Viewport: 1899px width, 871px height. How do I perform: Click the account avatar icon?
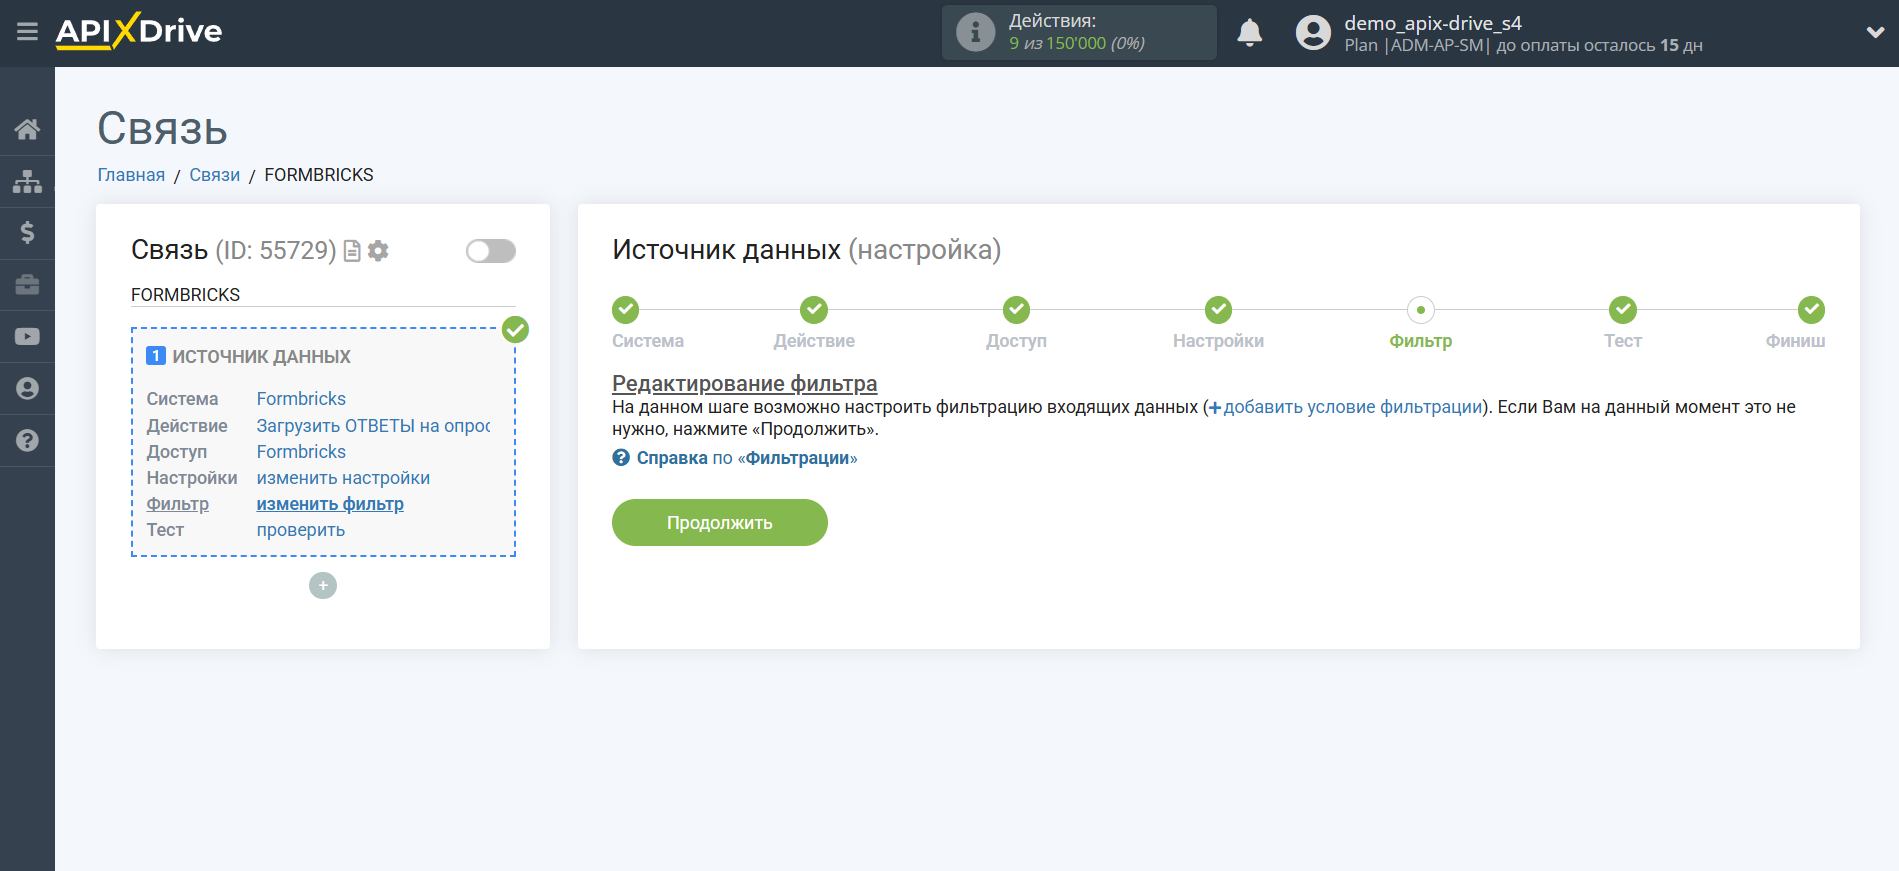(1313, 33)
